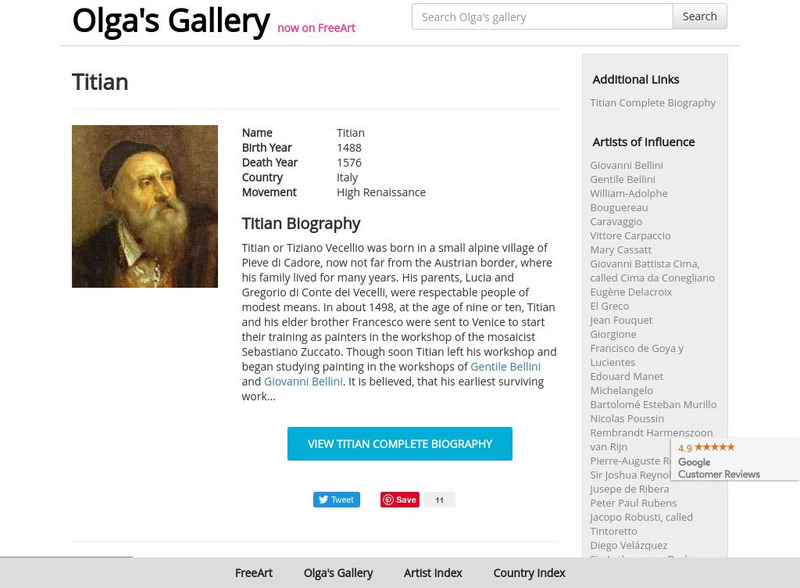Screen dimensions: 800x588
Task: Select Caravaggio in Artists of Influence
Action: 616,222
